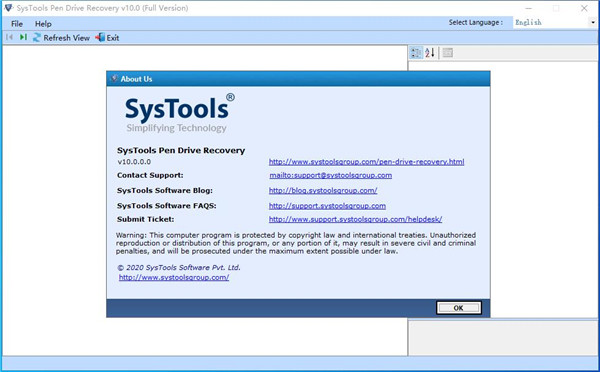Viewport: 600px width, 372px height.
Task: Open the Help menu
Action: pyautogui.click(x=43, y=24)
